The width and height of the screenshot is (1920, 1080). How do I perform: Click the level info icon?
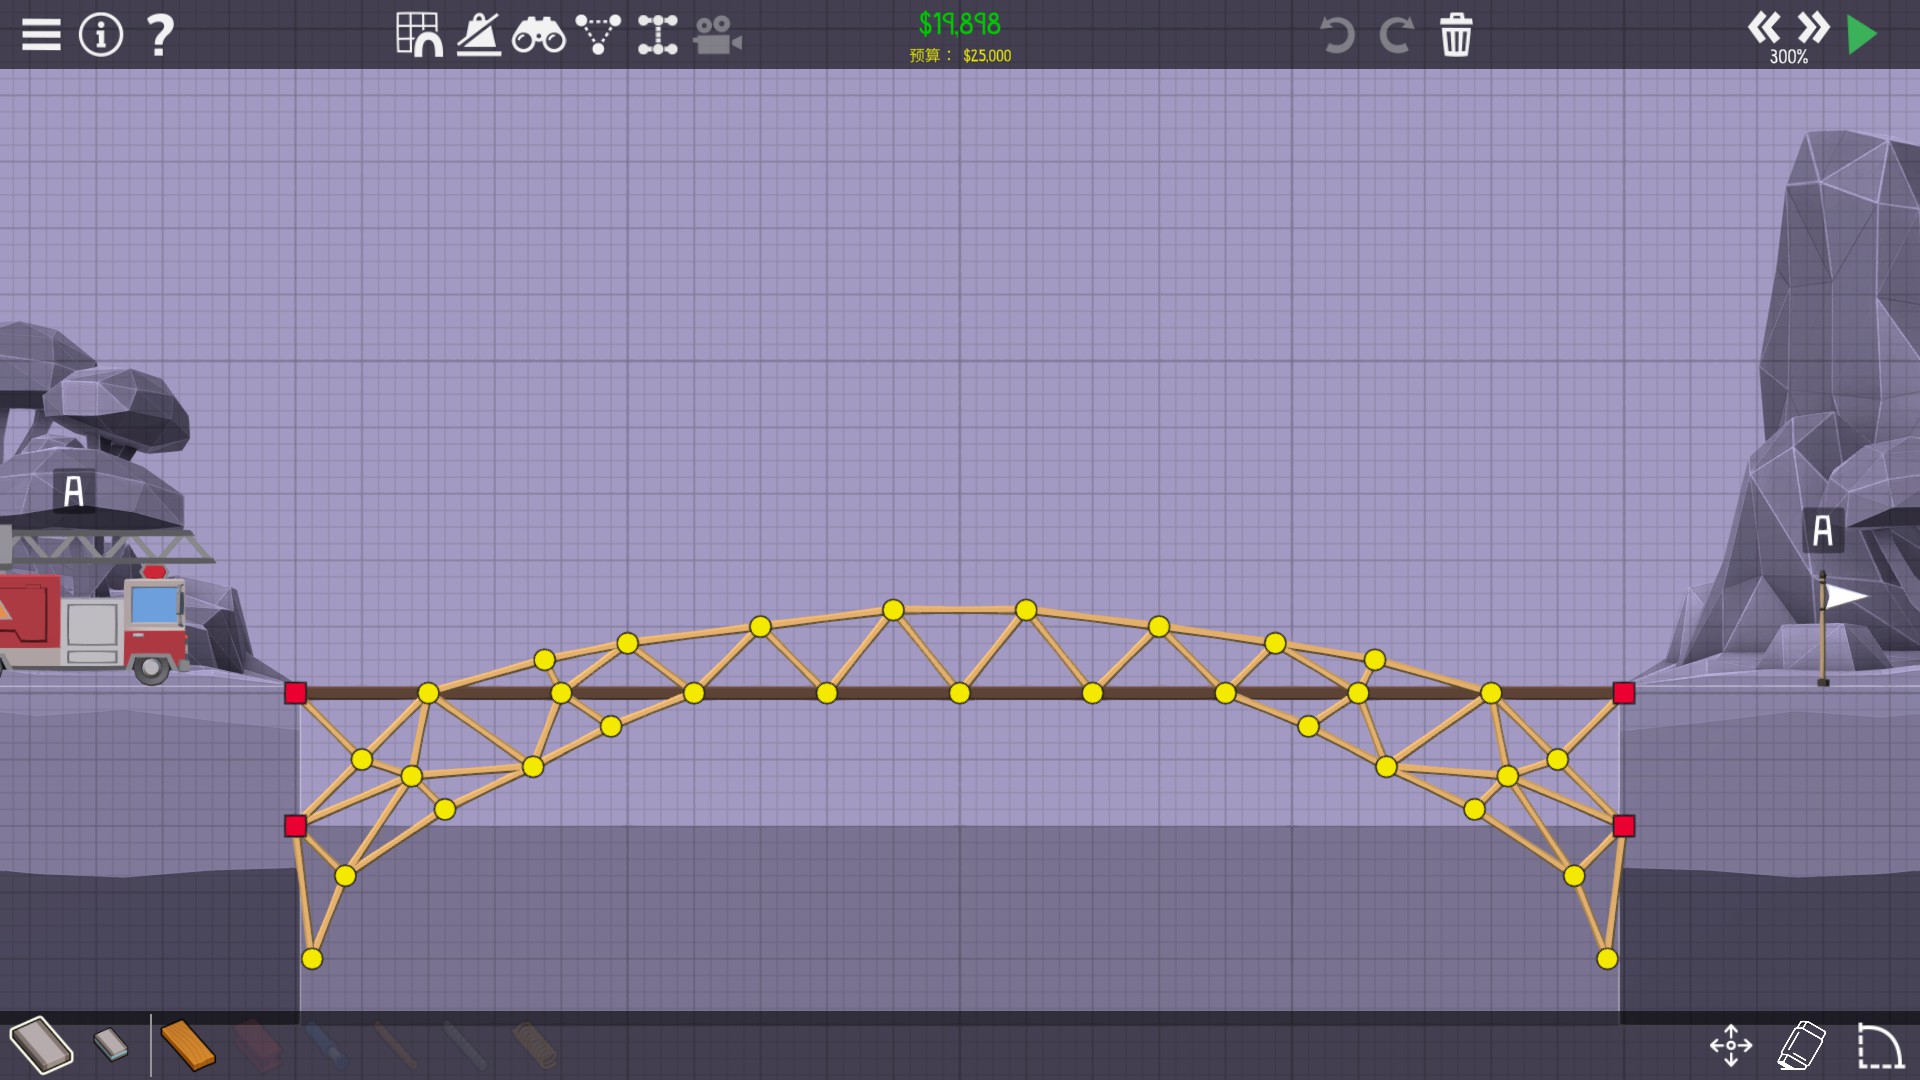coord(101,35)
